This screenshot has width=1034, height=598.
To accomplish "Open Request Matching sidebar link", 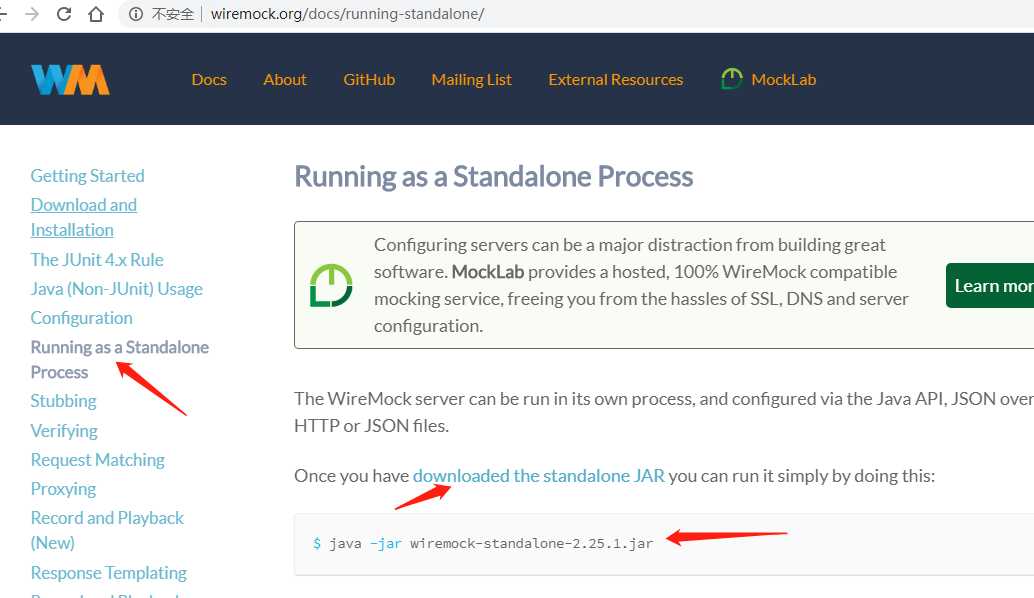I will click(98, 460).
